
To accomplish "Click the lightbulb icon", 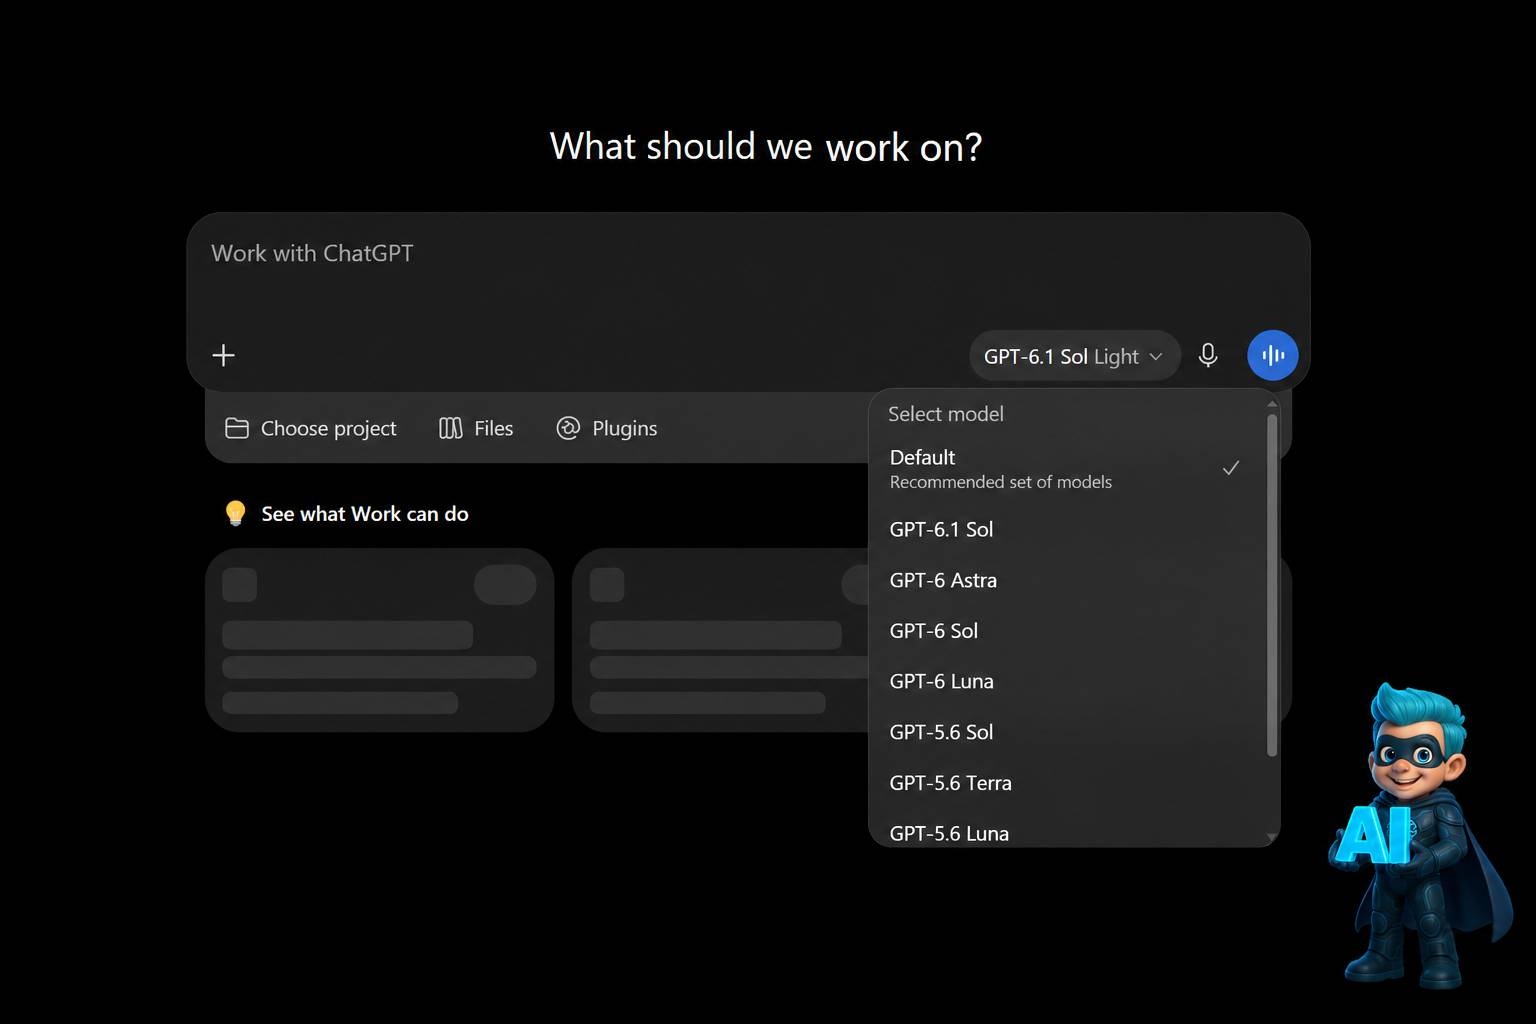I will 235,513.
